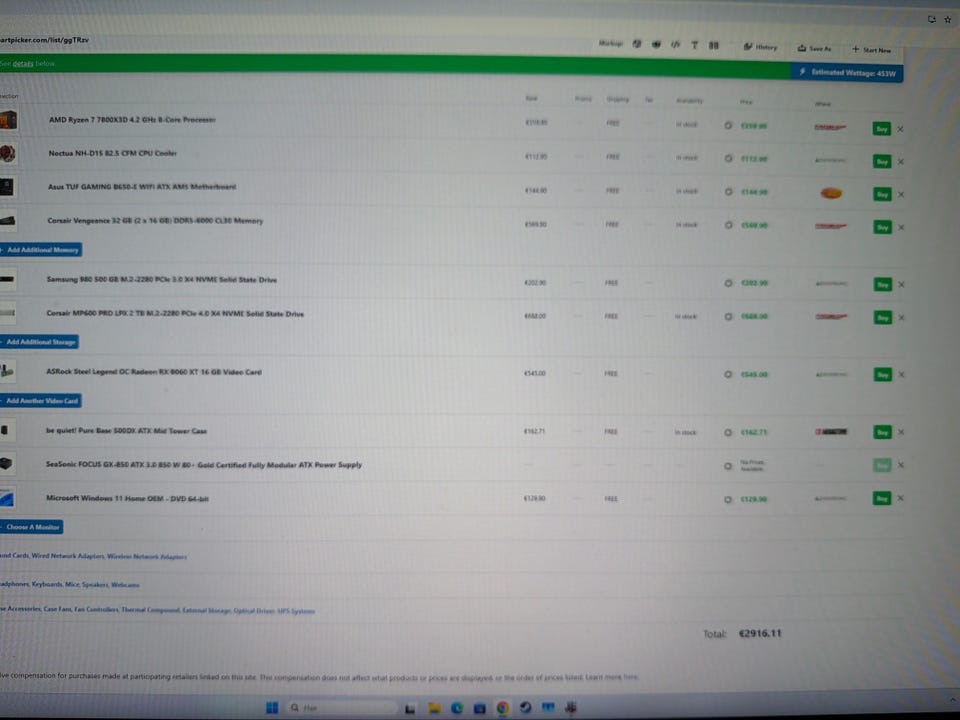Click the Estimated Wattage 453W badge
960x720 pixels.
(x=847, y=73)
